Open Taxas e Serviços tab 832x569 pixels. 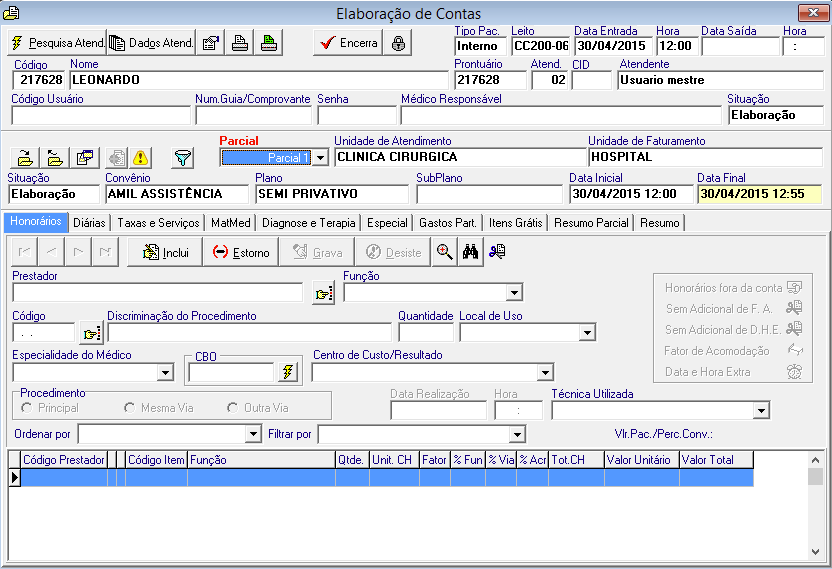coord(158,223)
